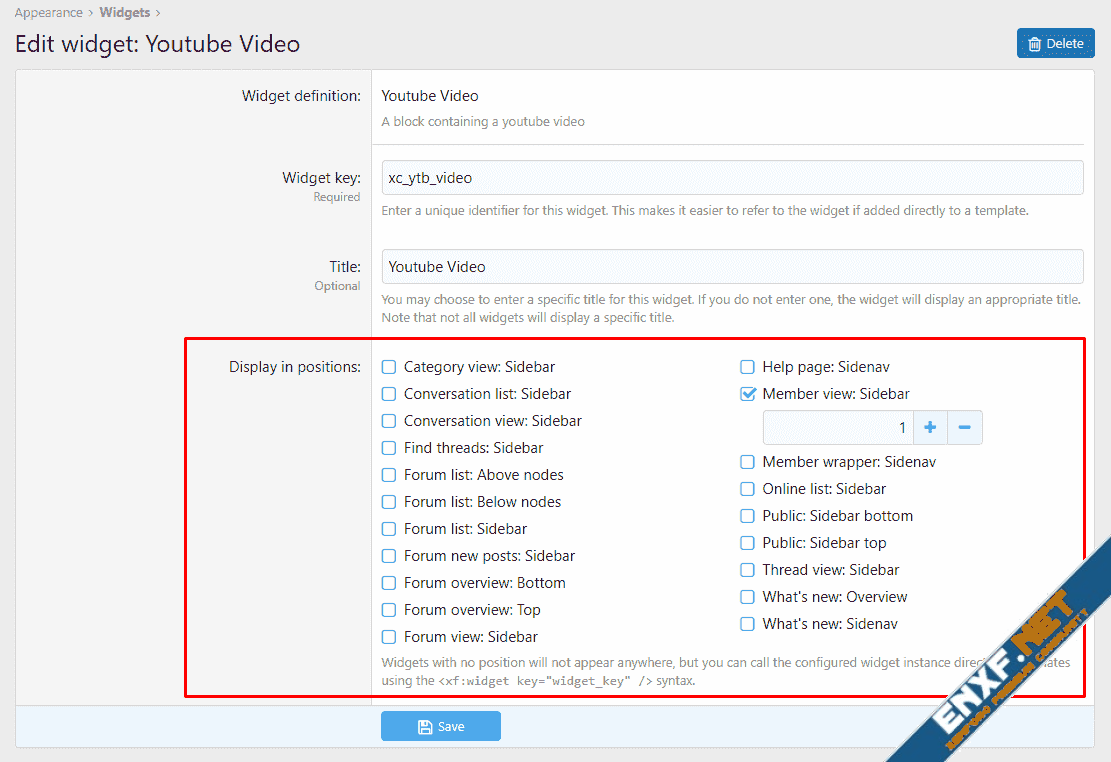Click into the Widget key field
The height and width of the screenshot is (762, 1111).
(732, 178)
